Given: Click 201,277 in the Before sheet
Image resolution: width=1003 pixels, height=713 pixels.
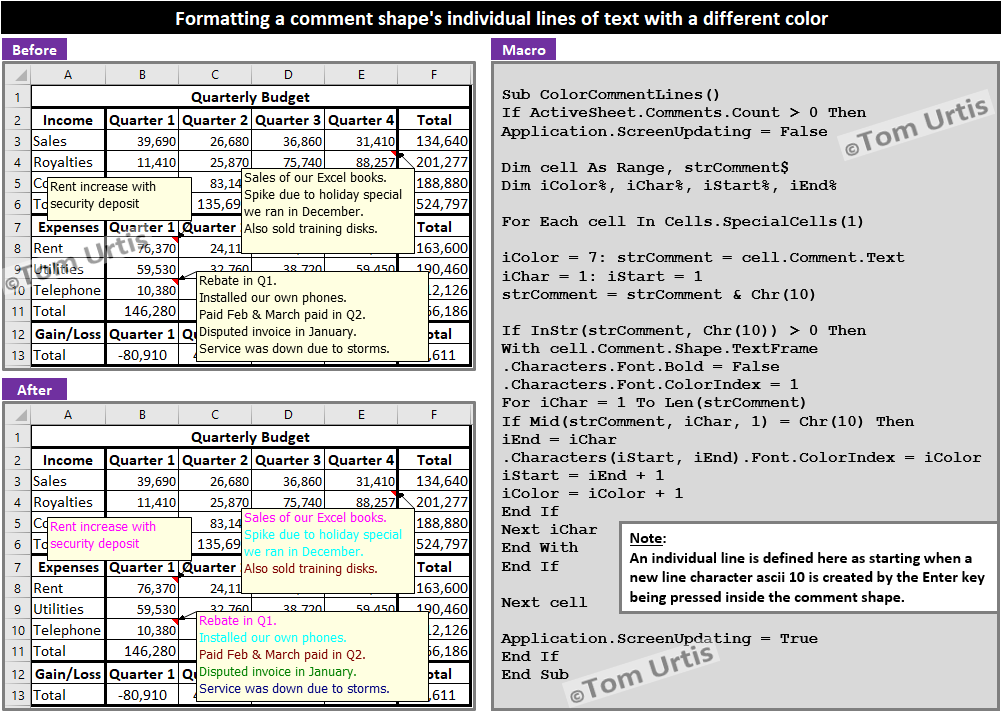Looking at the screenshot, I should (441, 162).
